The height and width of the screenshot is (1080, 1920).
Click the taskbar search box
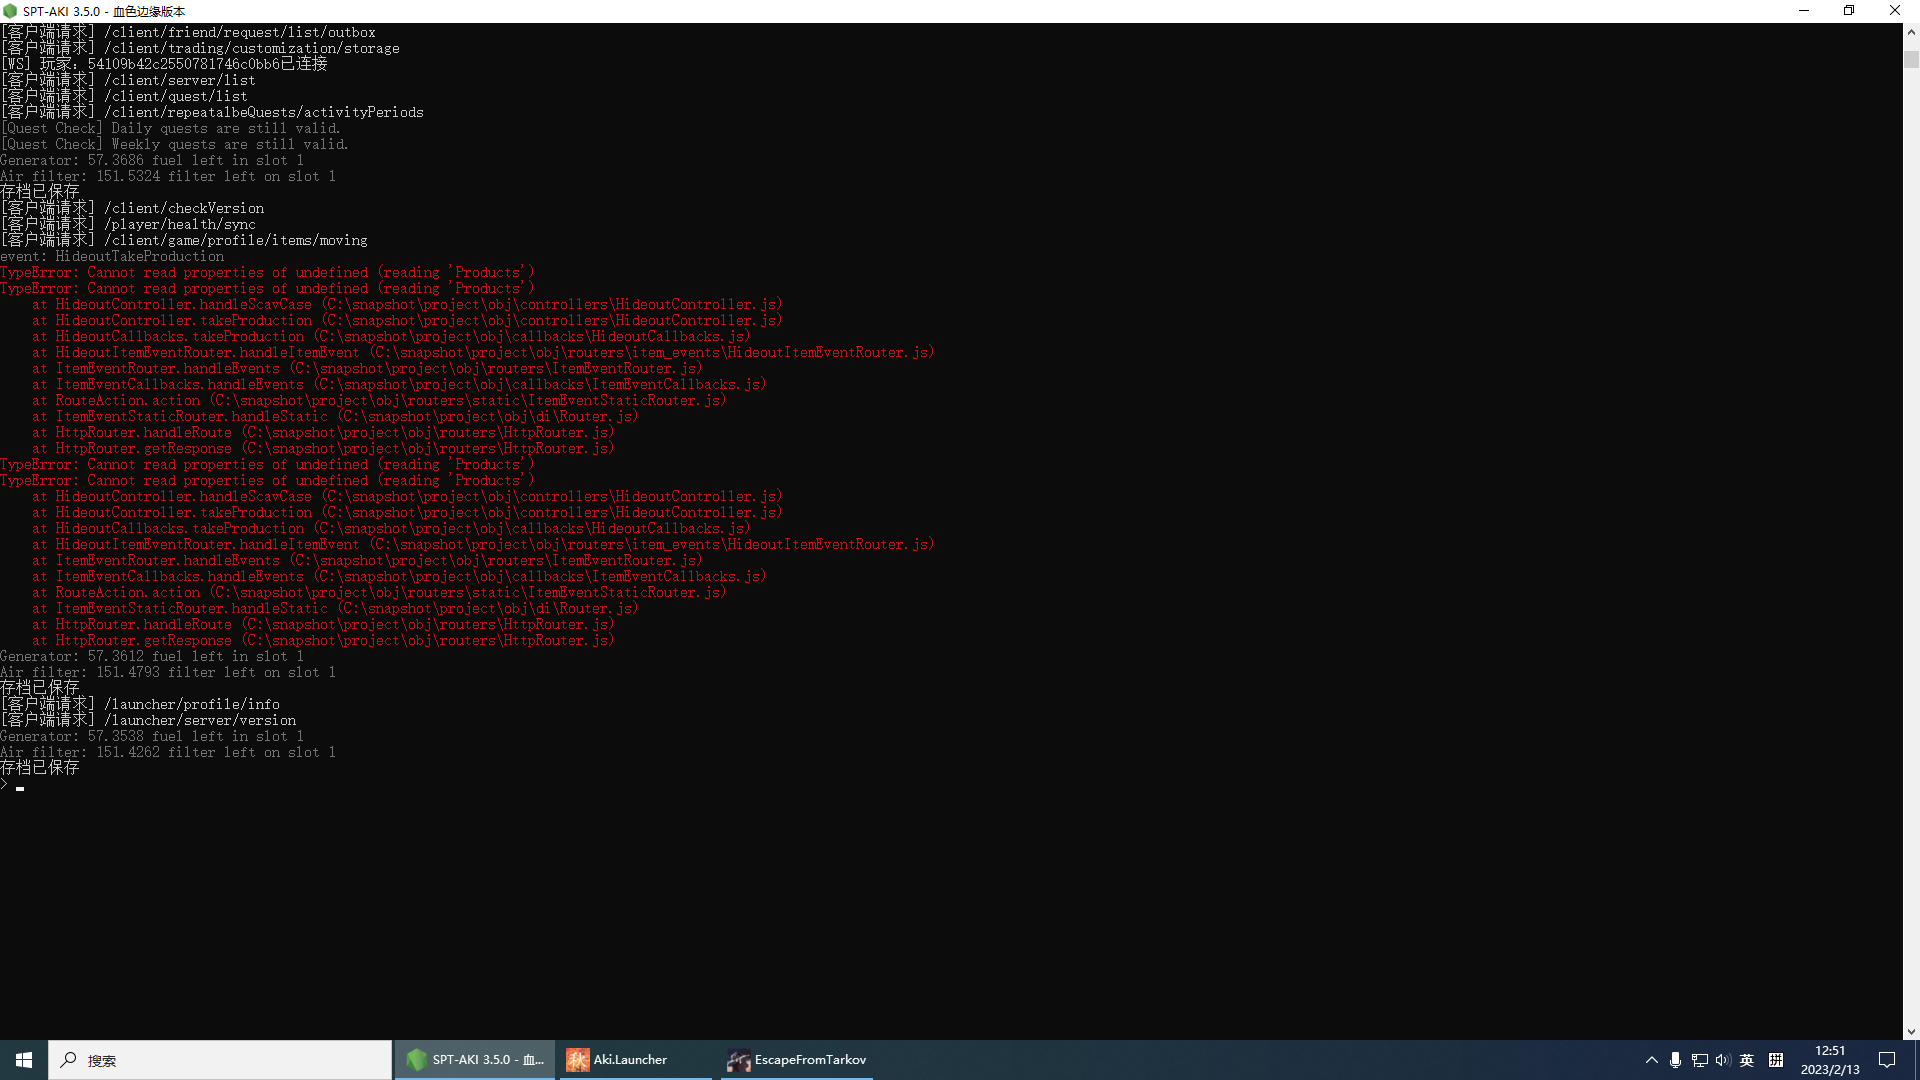(220, 1060)
